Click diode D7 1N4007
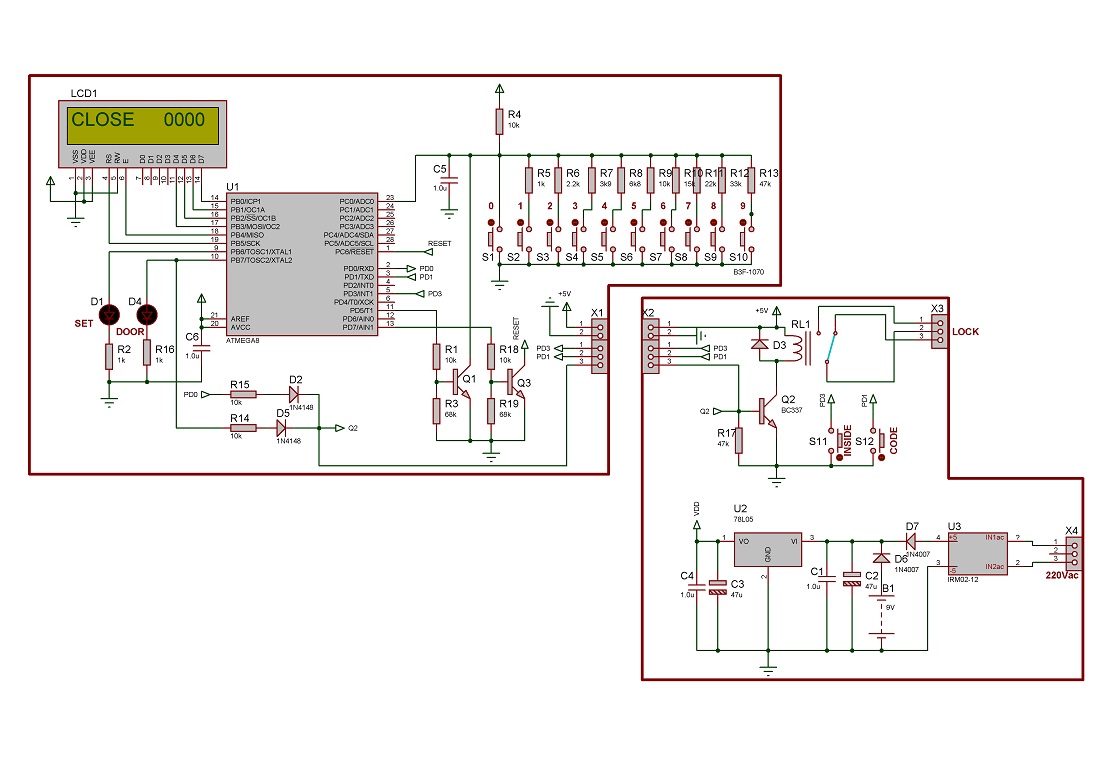This screenshot has height=764, width=1100. pos(910,540)
